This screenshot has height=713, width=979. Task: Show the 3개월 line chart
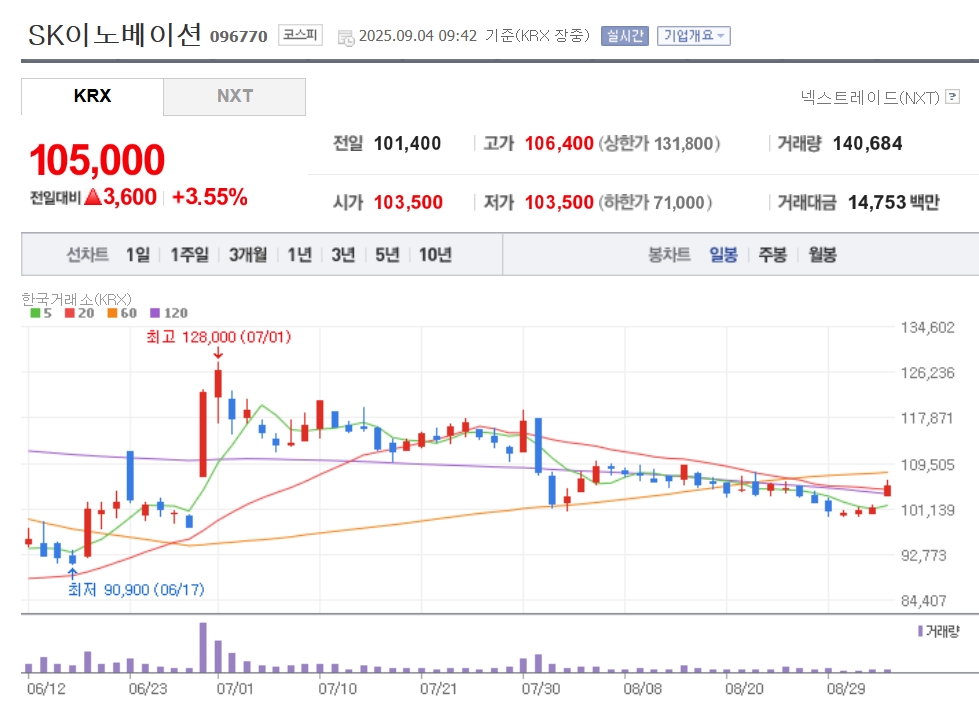(248, 255)
